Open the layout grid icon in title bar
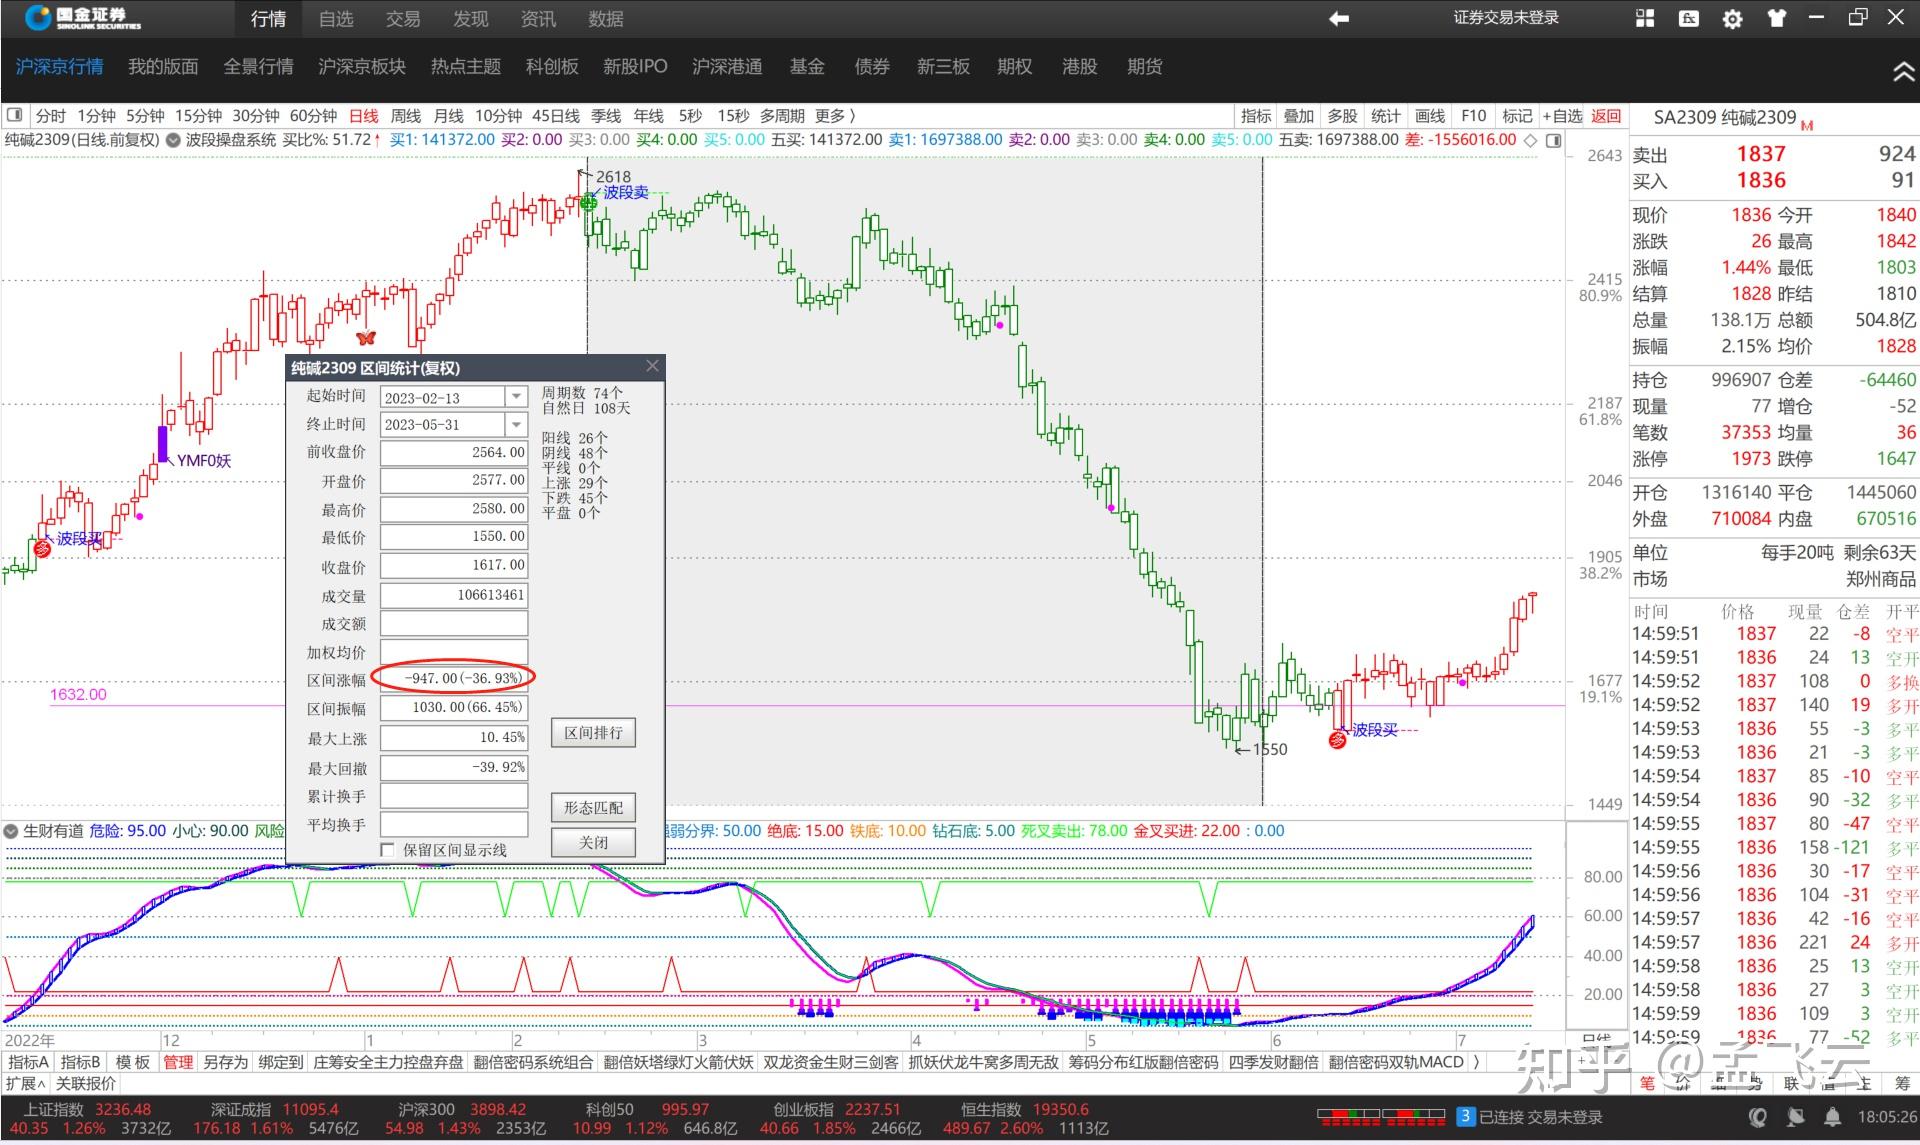Viewport: 1920px width, 1145px height. (x=1645, y=19)
